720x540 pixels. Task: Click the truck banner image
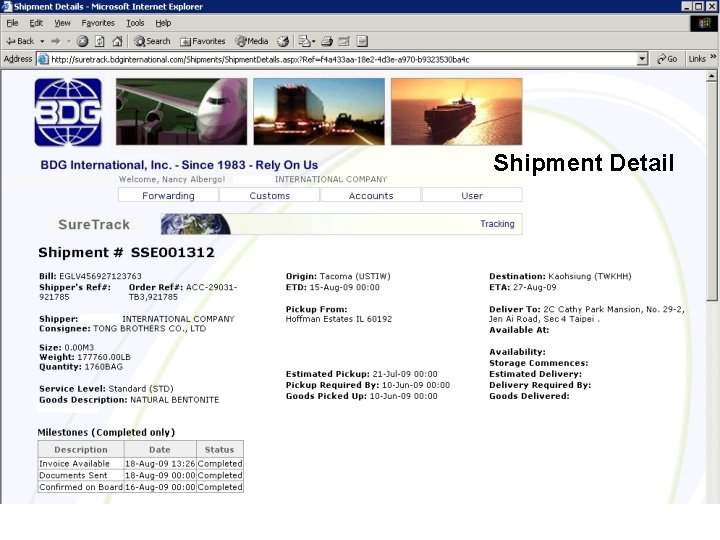point(319,112)
